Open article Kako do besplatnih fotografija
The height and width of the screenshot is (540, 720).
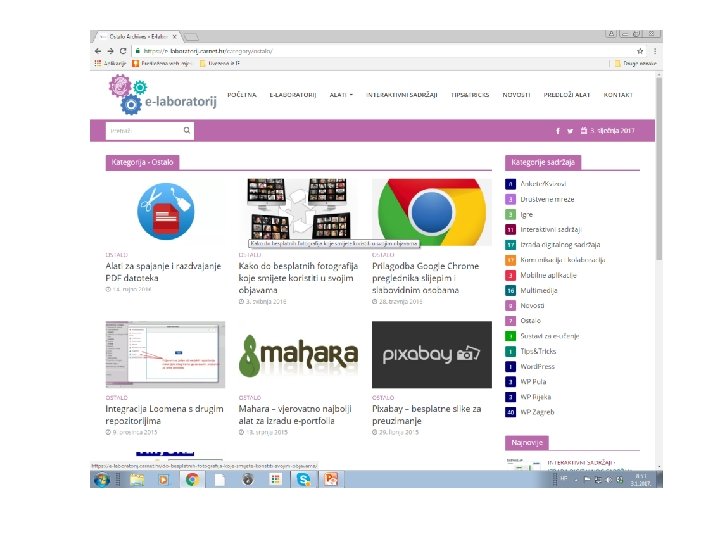[x=298, y=278]
